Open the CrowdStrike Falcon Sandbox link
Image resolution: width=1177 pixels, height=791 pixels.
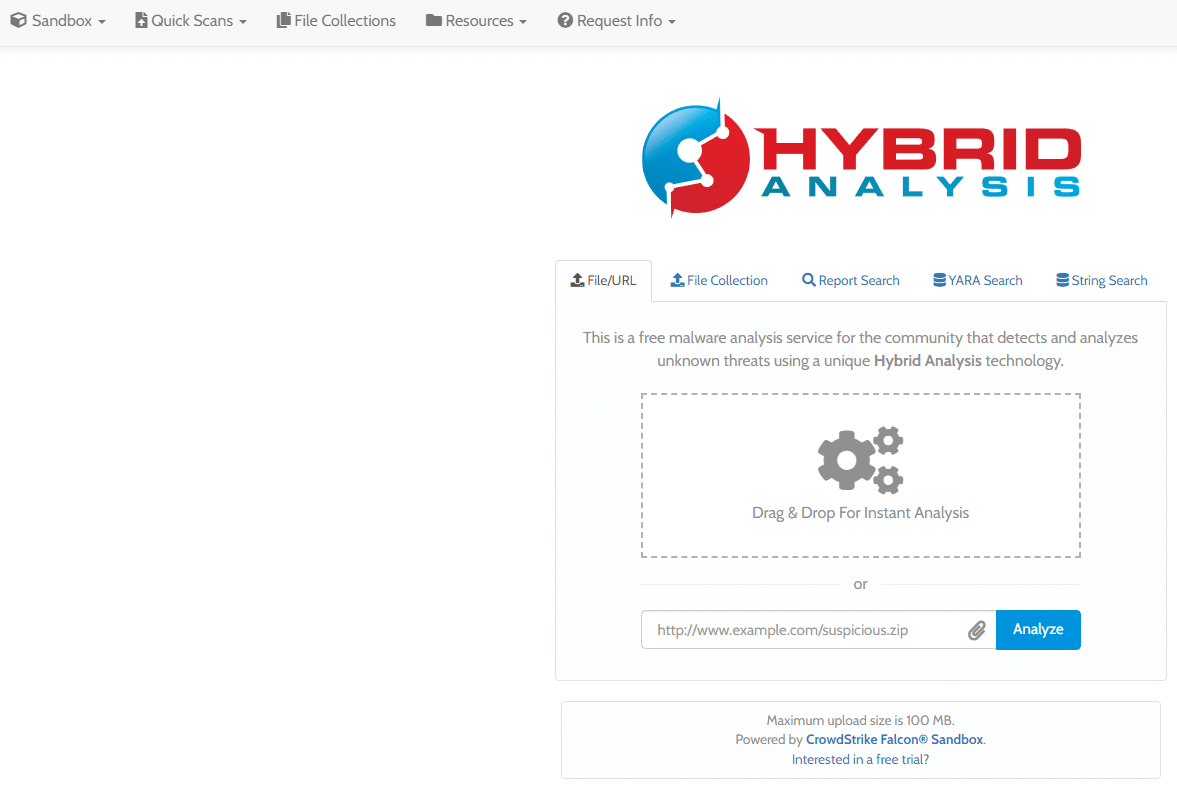coord(894,739)
